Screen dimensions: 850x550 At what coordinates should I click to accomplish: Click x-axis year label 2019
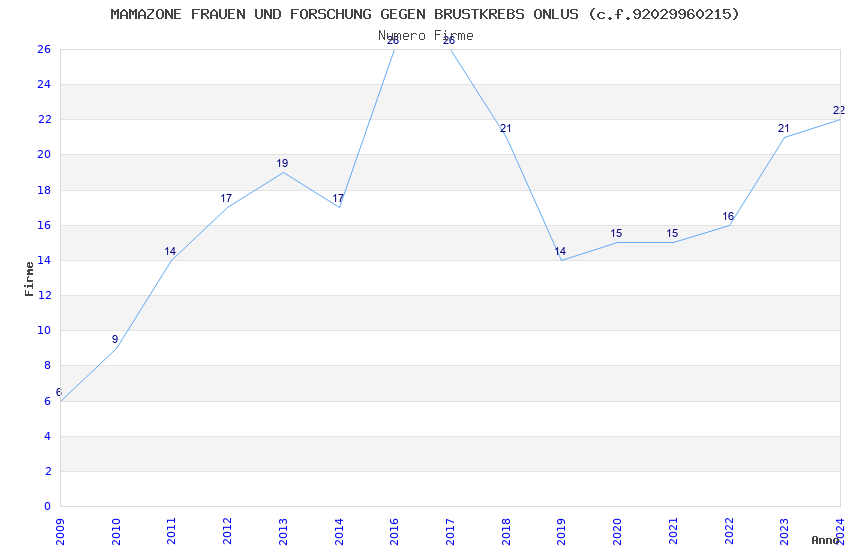(562, 532)
